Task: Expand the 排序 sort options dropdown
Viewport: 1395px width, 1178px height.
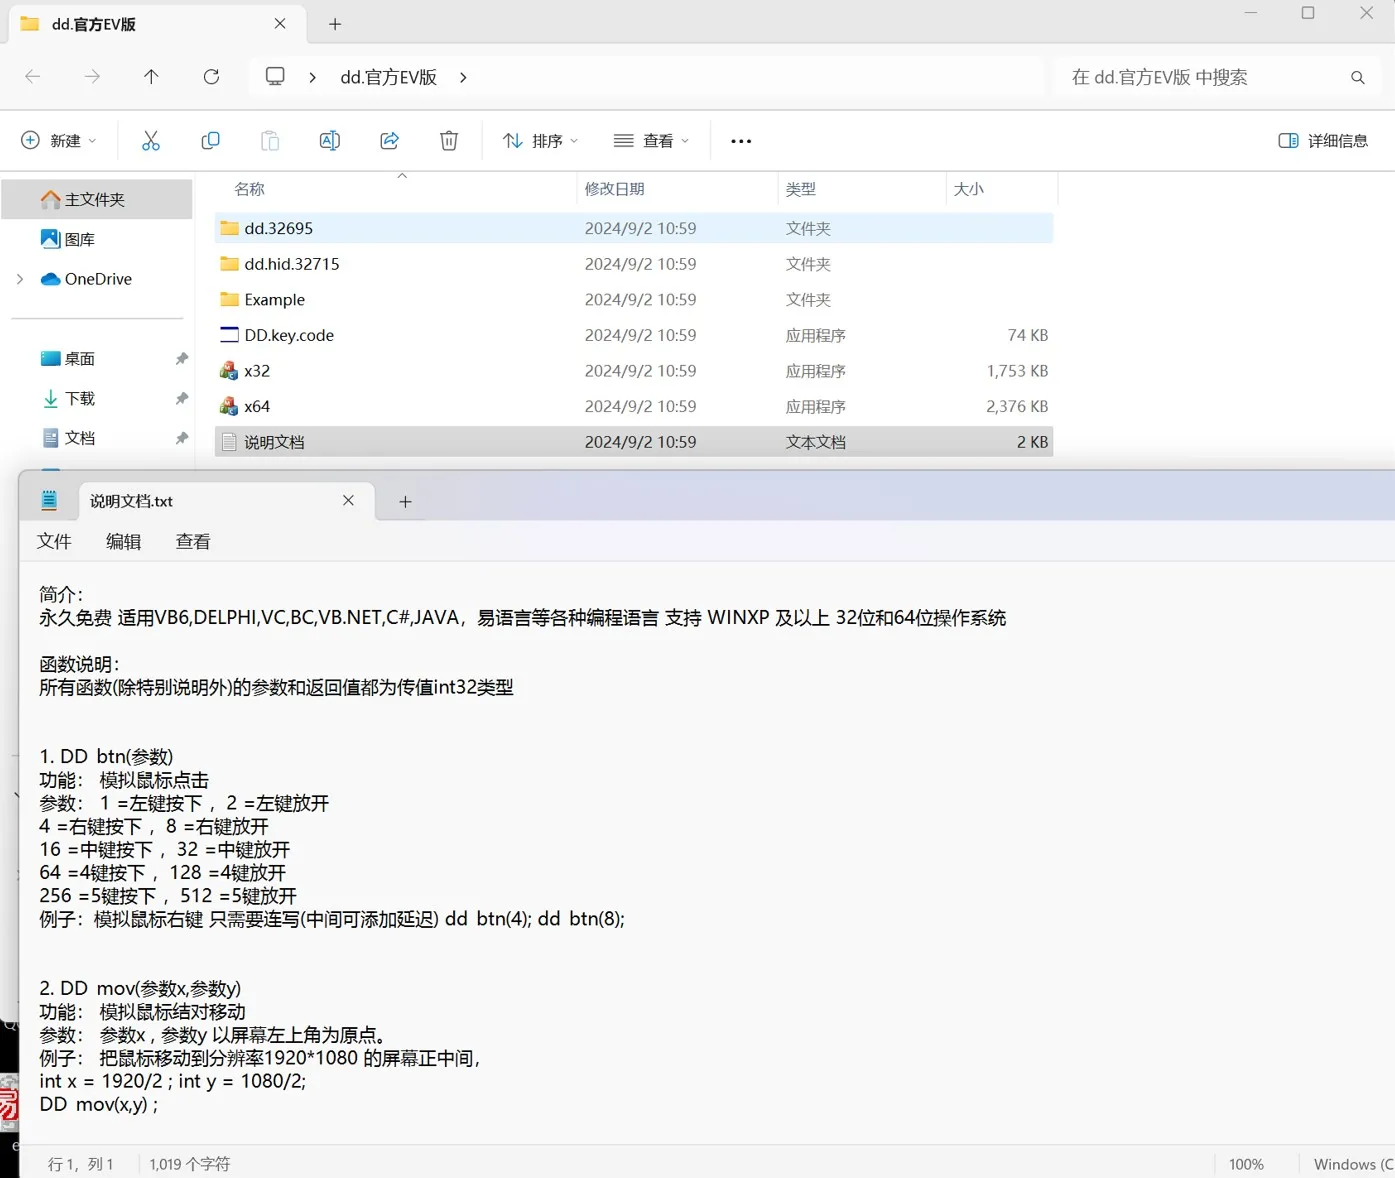Action: pos(540,140)
